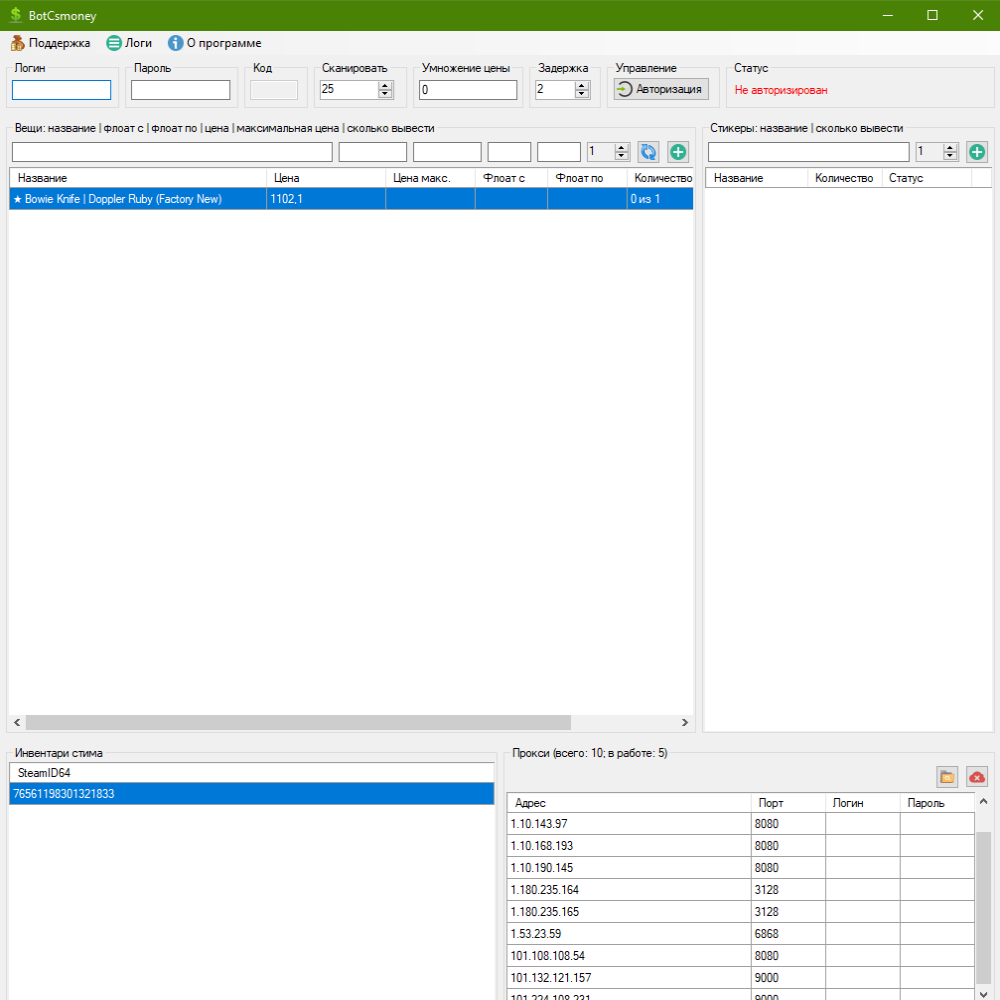Open the Поддержка support menu
Viewport: 1000px width, 1000px height.
[50, 43]
